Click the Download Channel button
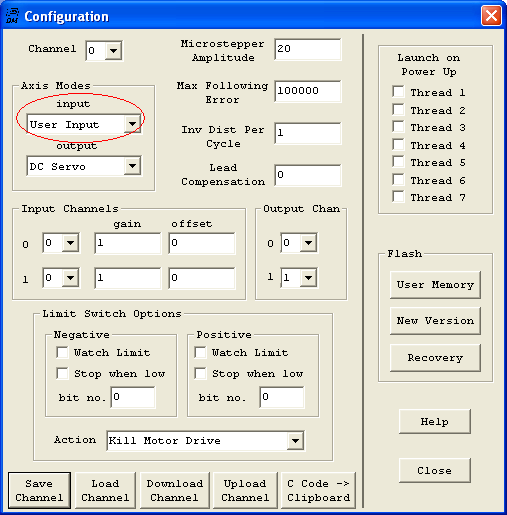The image size is (507, 515). 175,490
